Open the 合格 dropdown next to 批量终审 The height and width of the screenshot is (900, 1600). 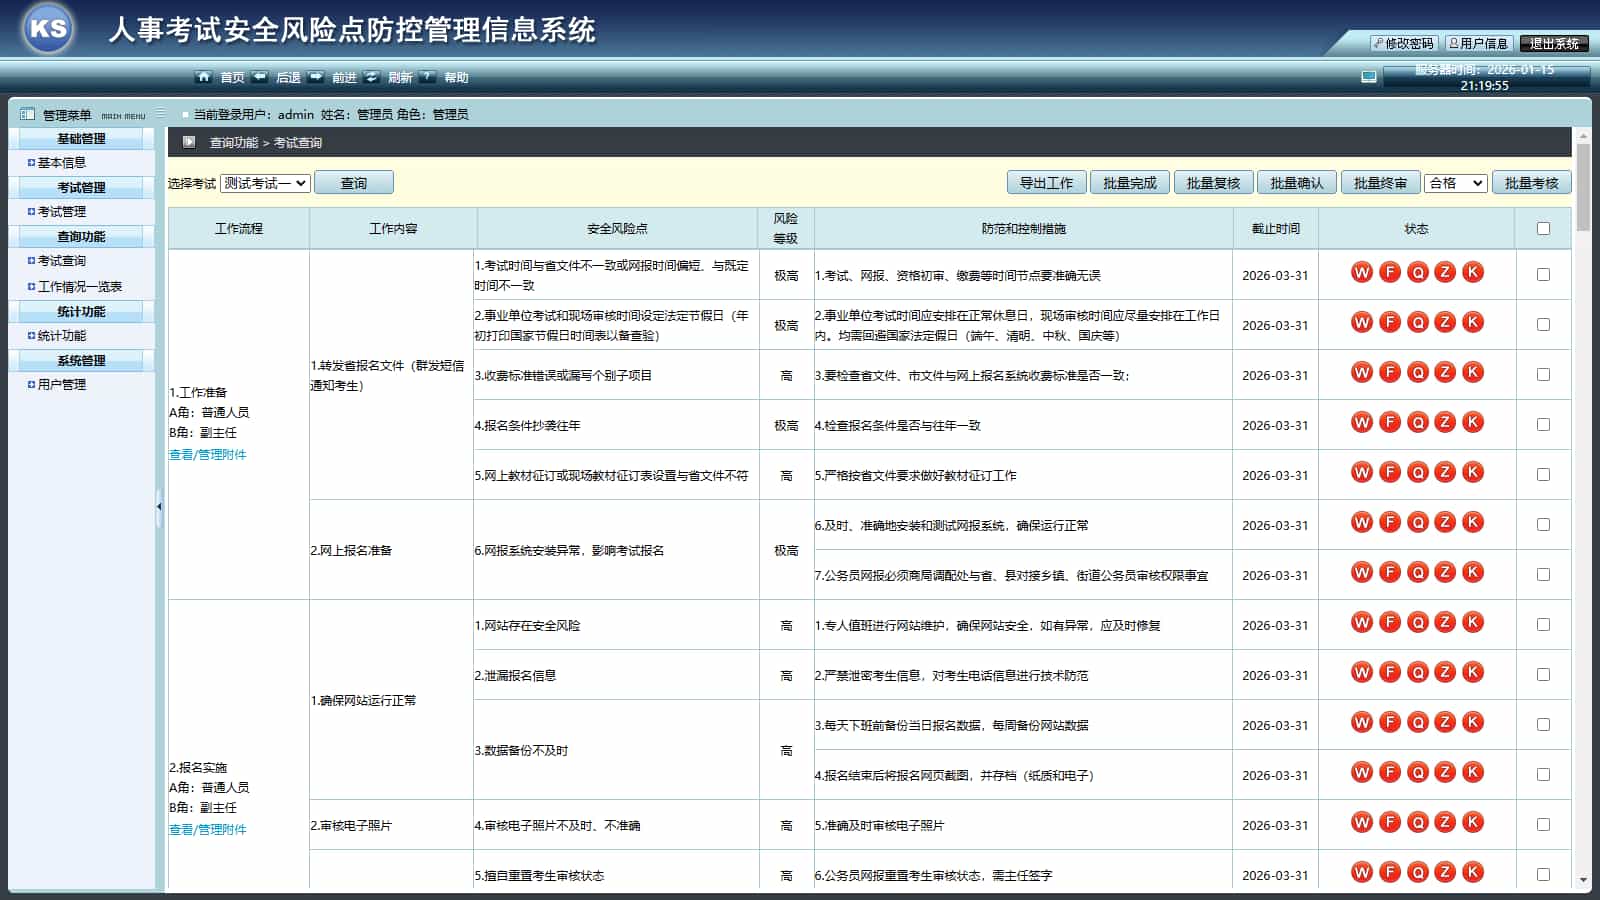pos(1455,183)
